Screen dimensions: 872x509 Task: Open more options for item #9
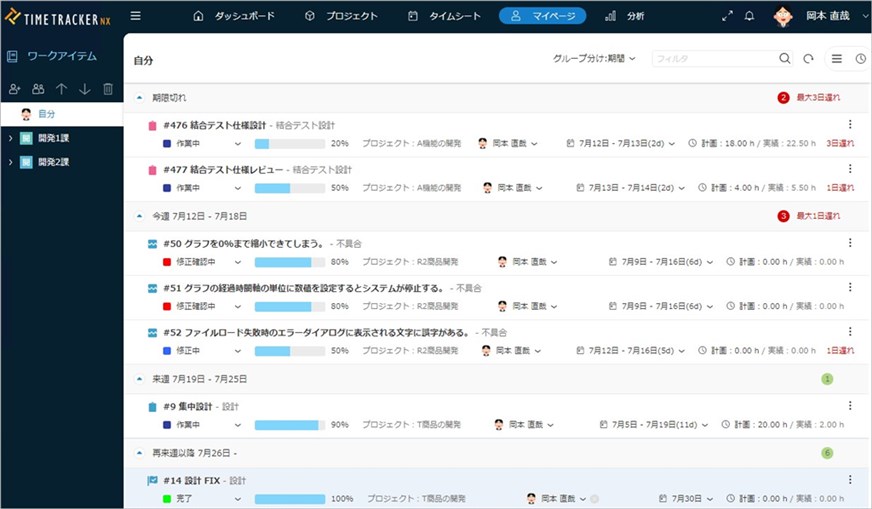tap(850, 406)
